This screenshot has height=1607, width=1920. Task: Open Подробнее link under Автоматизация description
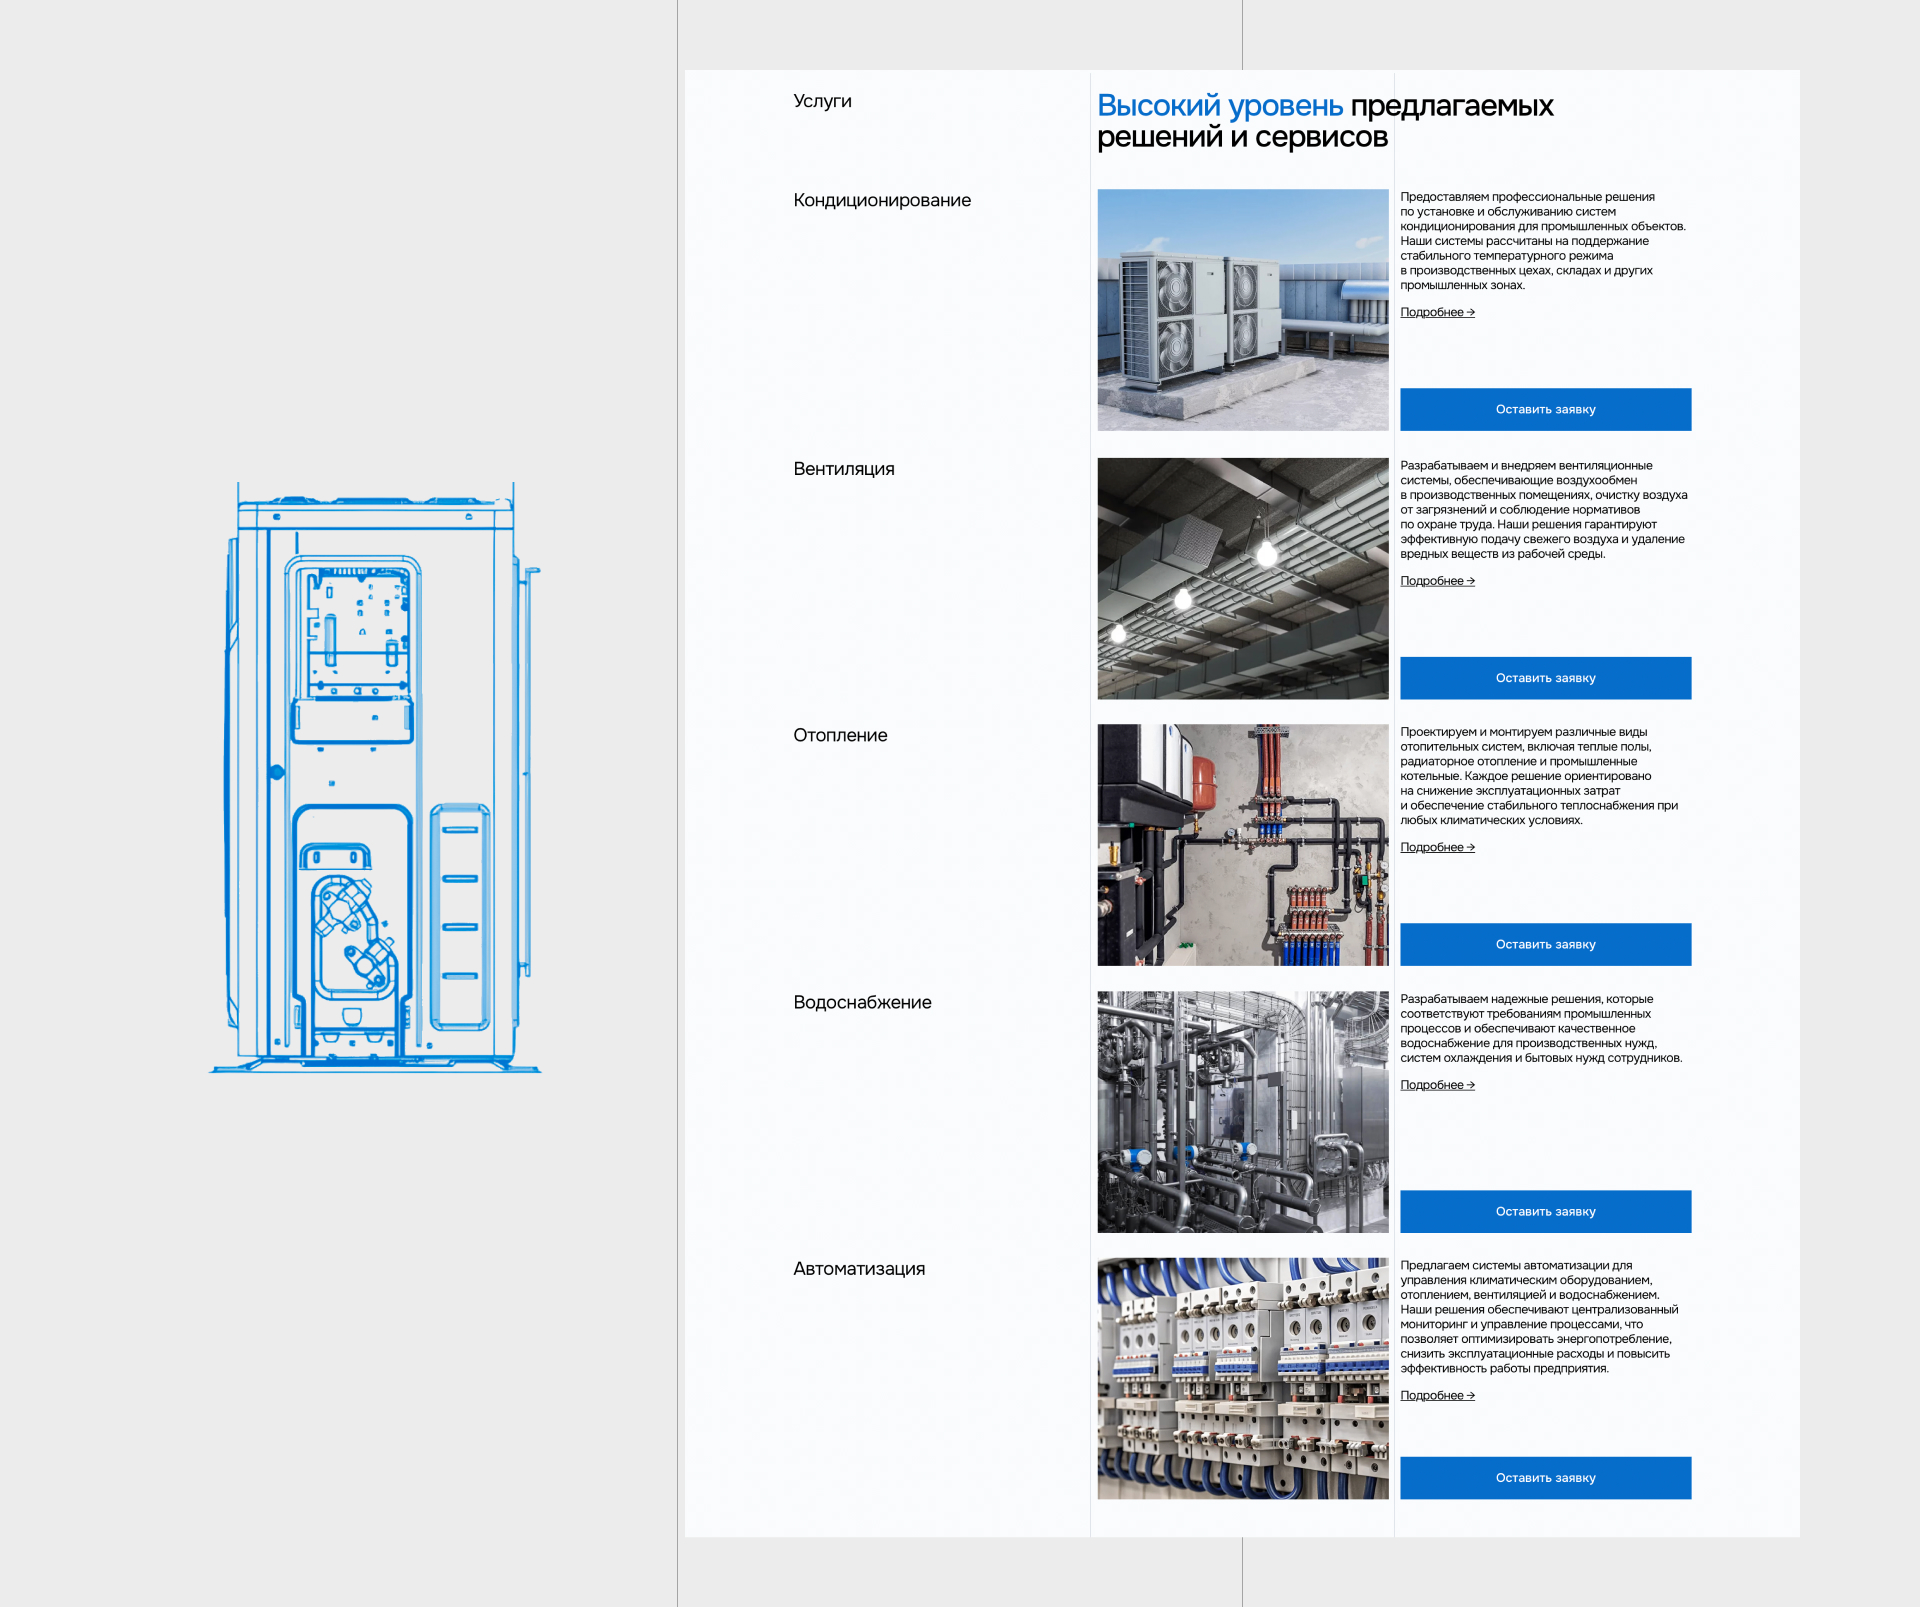pyautogui.click(x=1436, y=1396)
